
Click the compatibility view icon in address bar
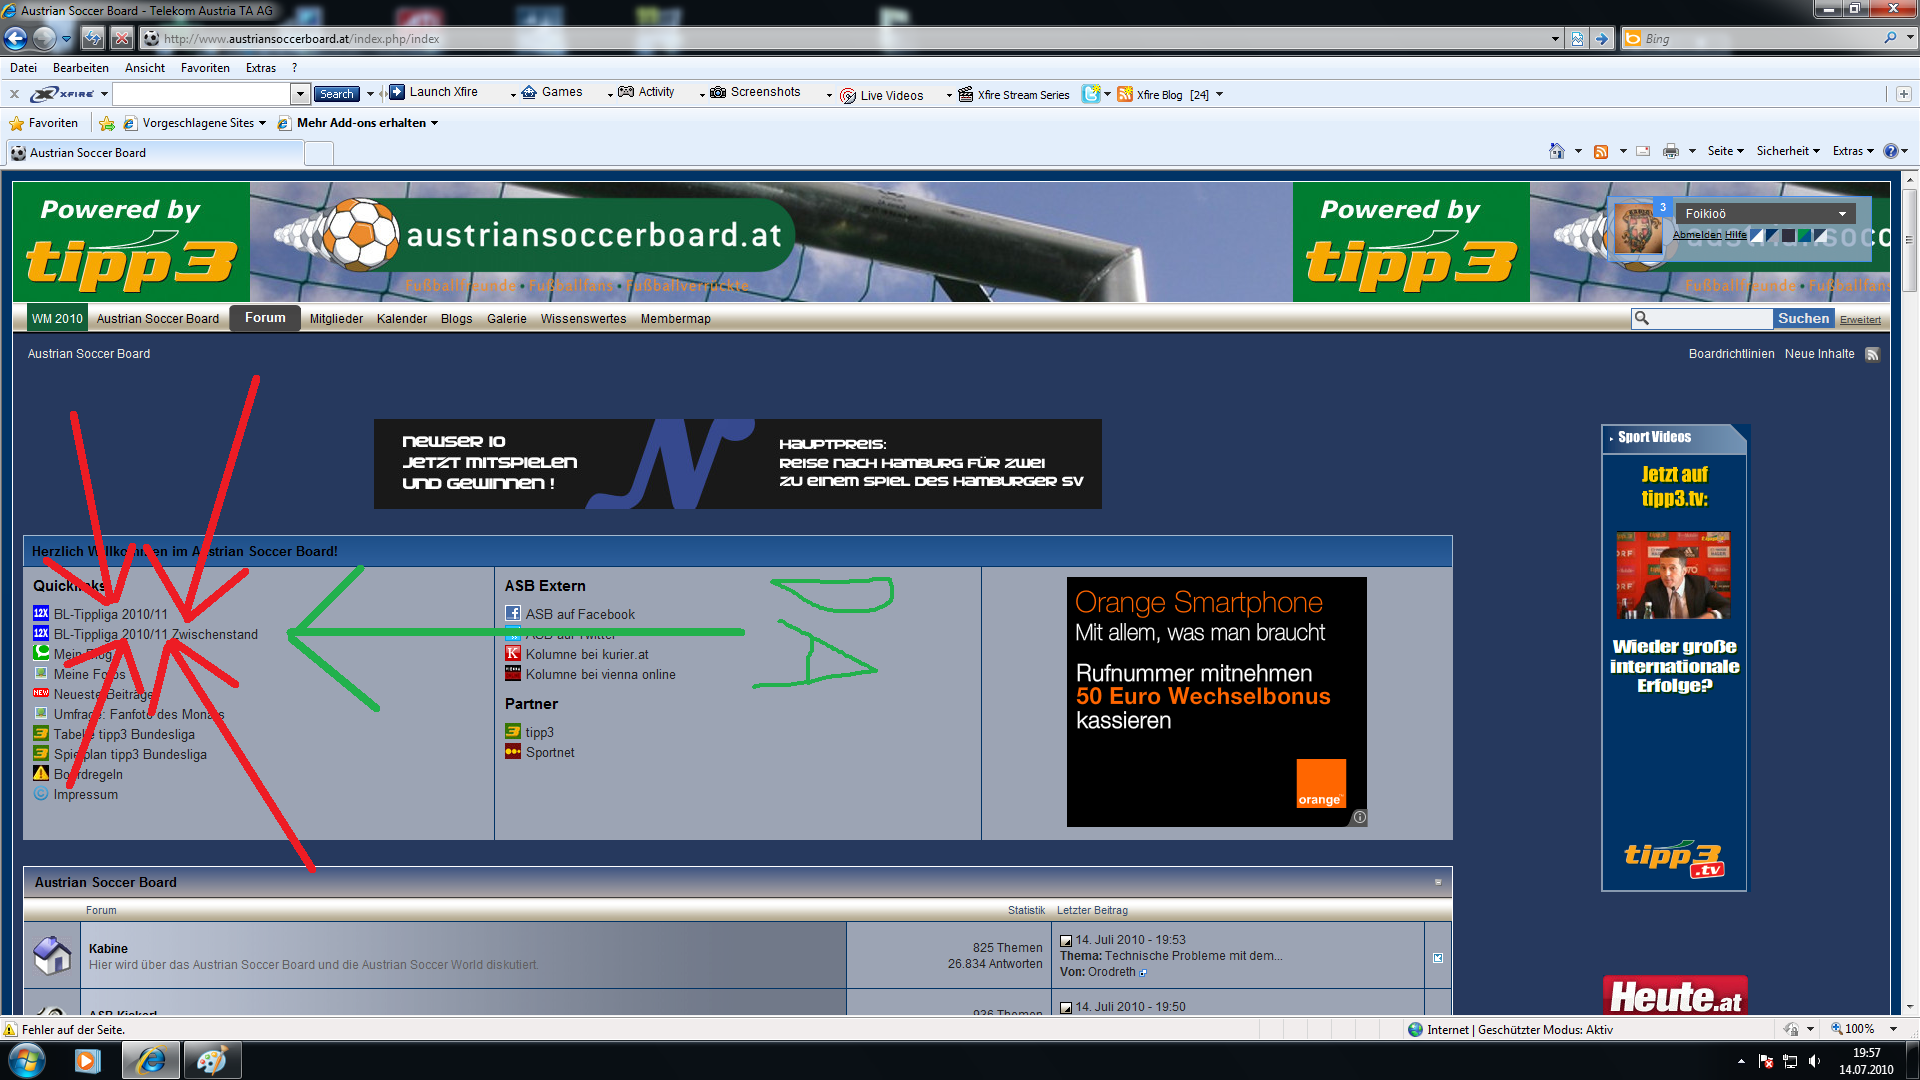coord(1577,38)
